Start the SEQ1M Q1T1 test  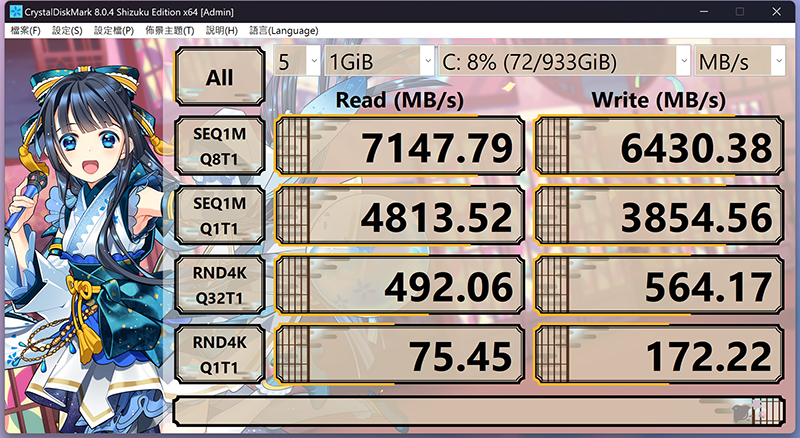(x=219, y=215)
